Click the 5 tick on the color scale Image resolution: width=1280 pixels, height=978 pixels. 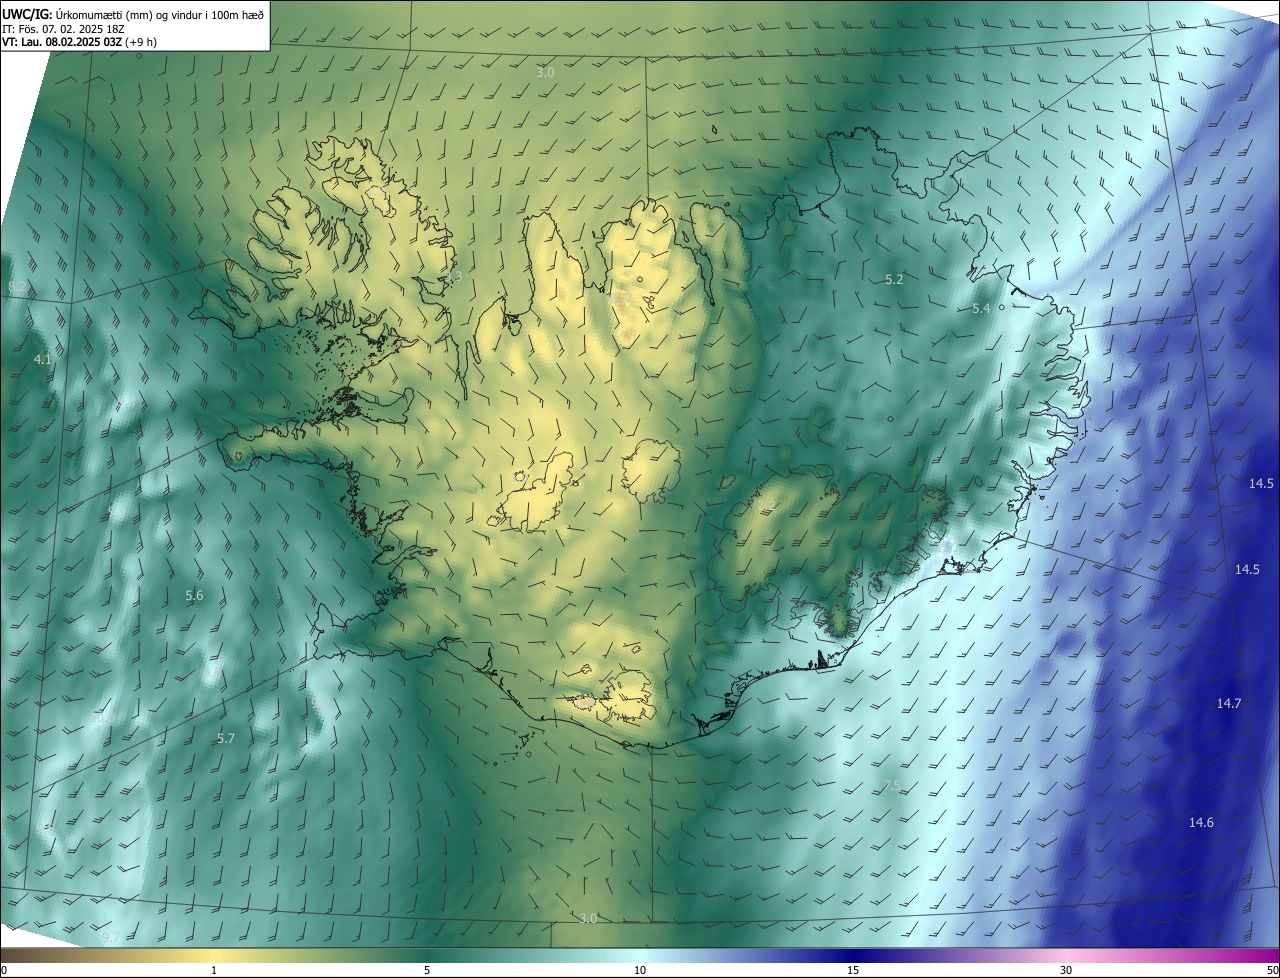click(x=427, y=970)
